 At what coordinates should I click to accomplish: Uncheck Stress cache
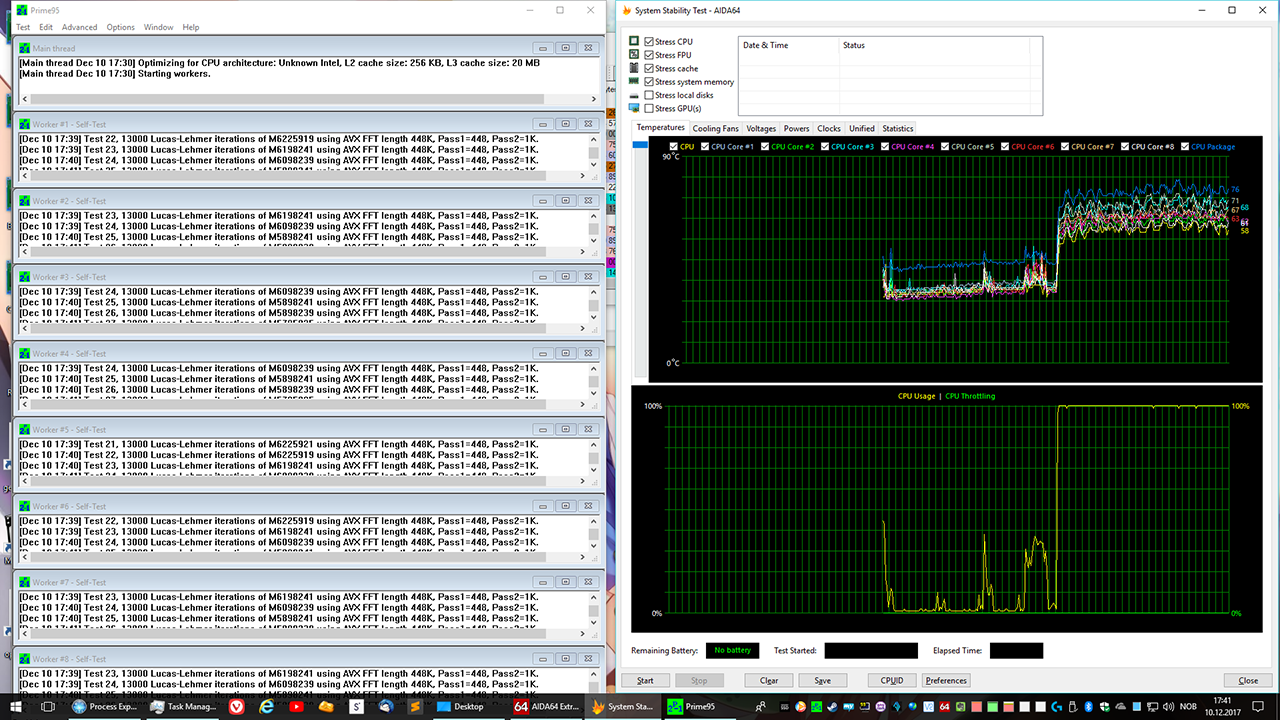coord(650,68)
